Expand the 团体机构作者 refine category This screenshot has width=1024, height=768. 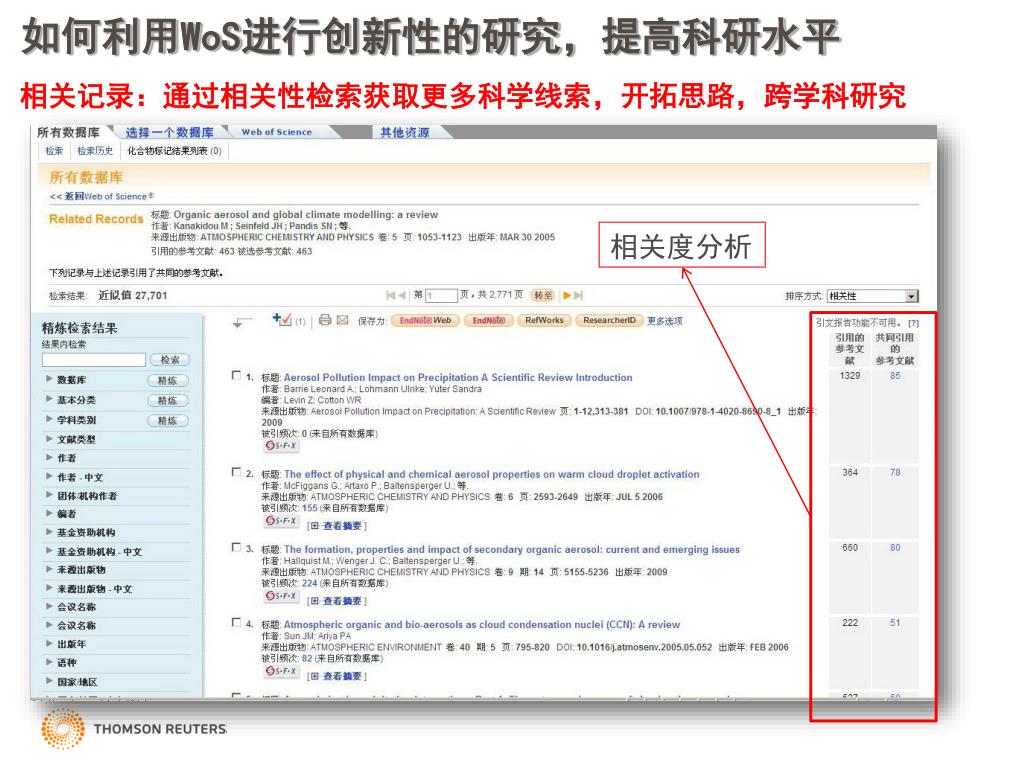point(50,495)
